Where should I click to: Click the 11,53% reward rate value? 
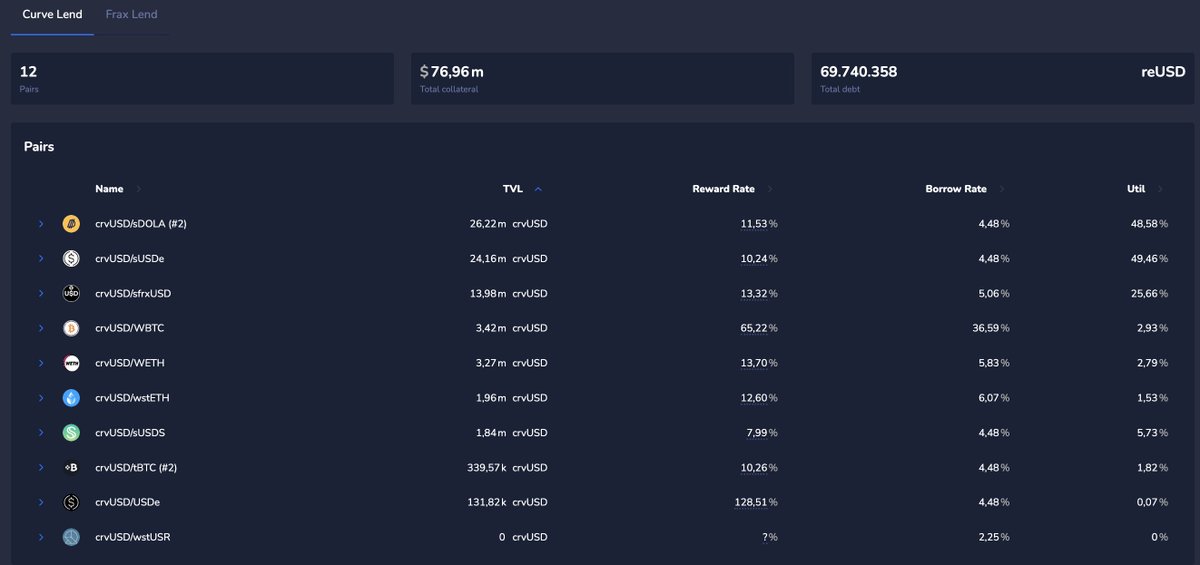point(759,224)
